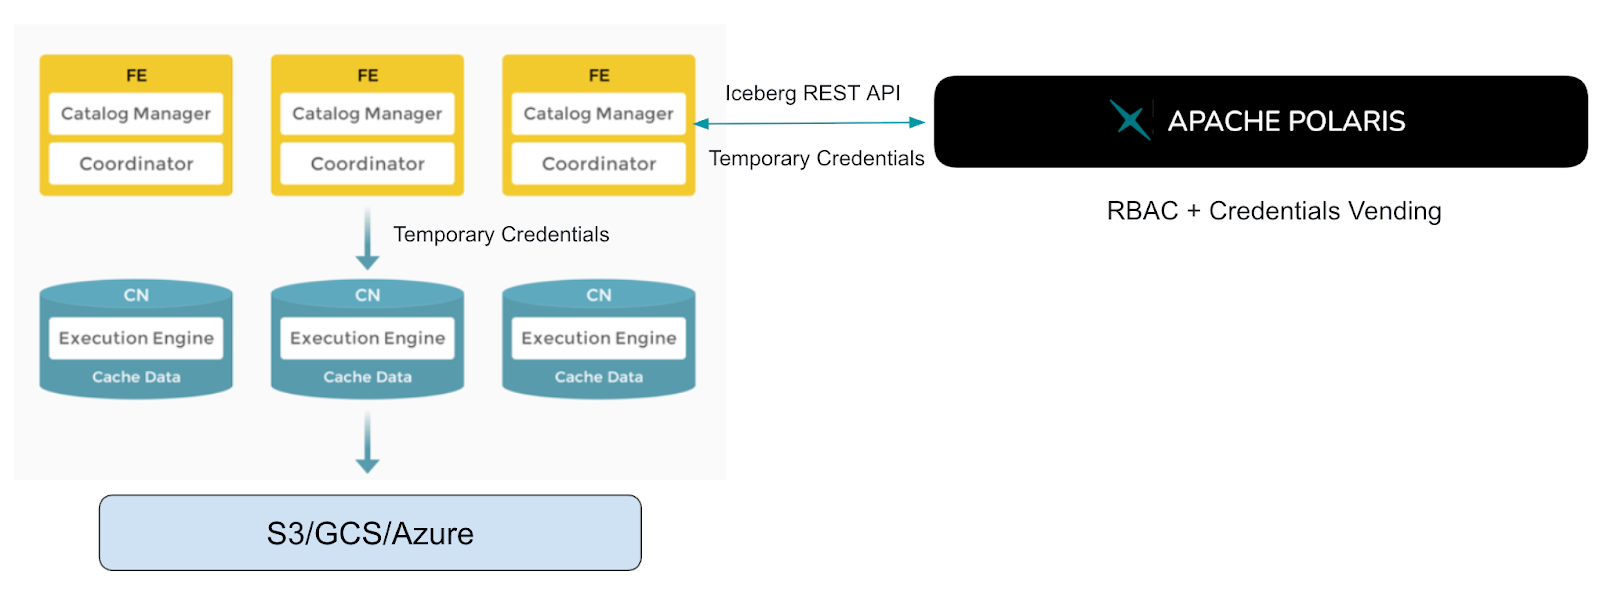The height and width of the screenshot is (608, 1600).
Task: Click the down arrow between FE and CN
Action: pyautogui.click(x=368, y=239)
